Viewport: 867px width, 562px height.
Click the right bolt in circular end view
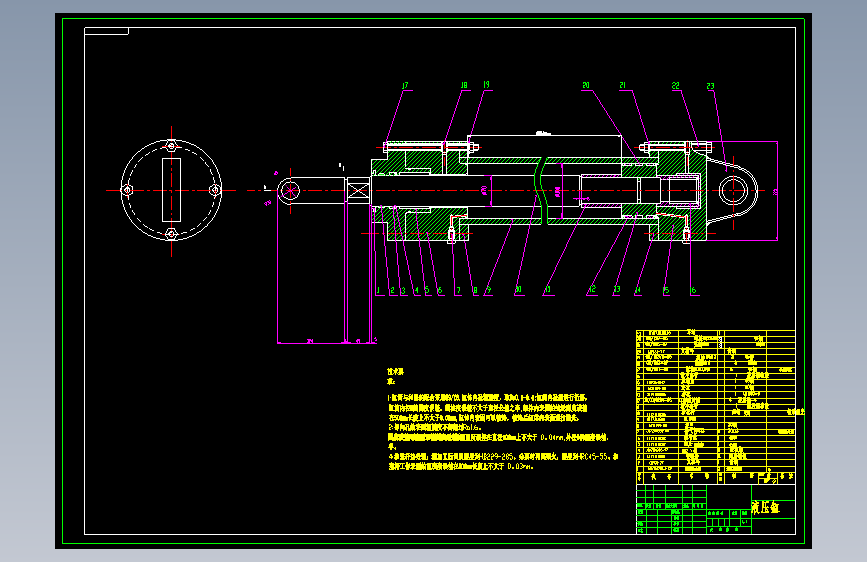215,190
